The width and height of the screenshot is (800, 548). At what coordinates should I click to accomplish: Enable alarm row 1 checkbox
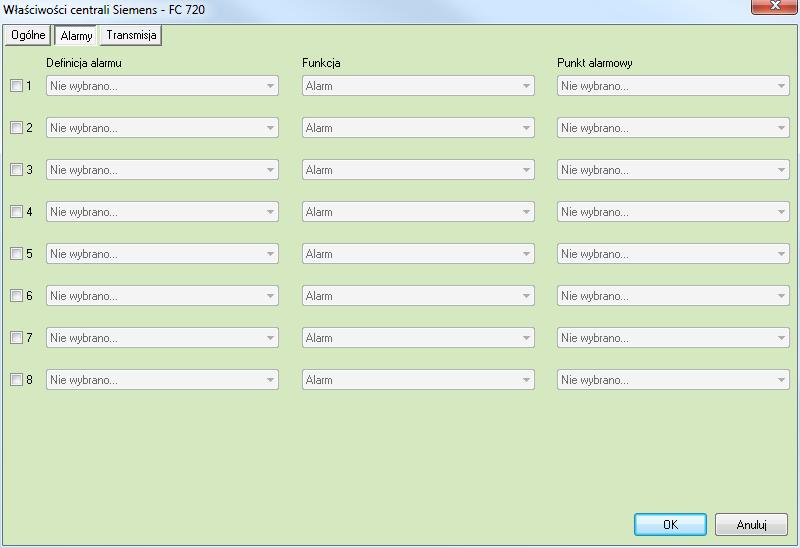tap(16, 86)
